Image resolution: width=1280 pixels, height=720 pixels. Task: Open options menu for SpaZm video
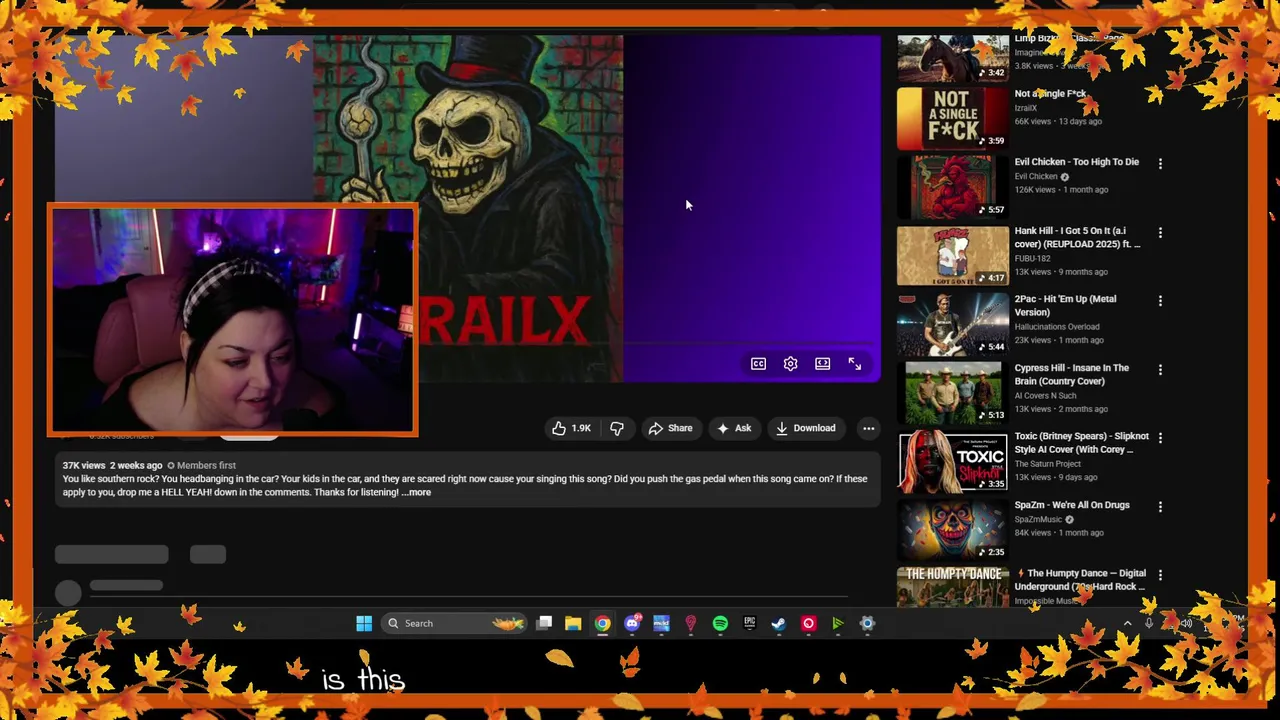coord(1160,506)
